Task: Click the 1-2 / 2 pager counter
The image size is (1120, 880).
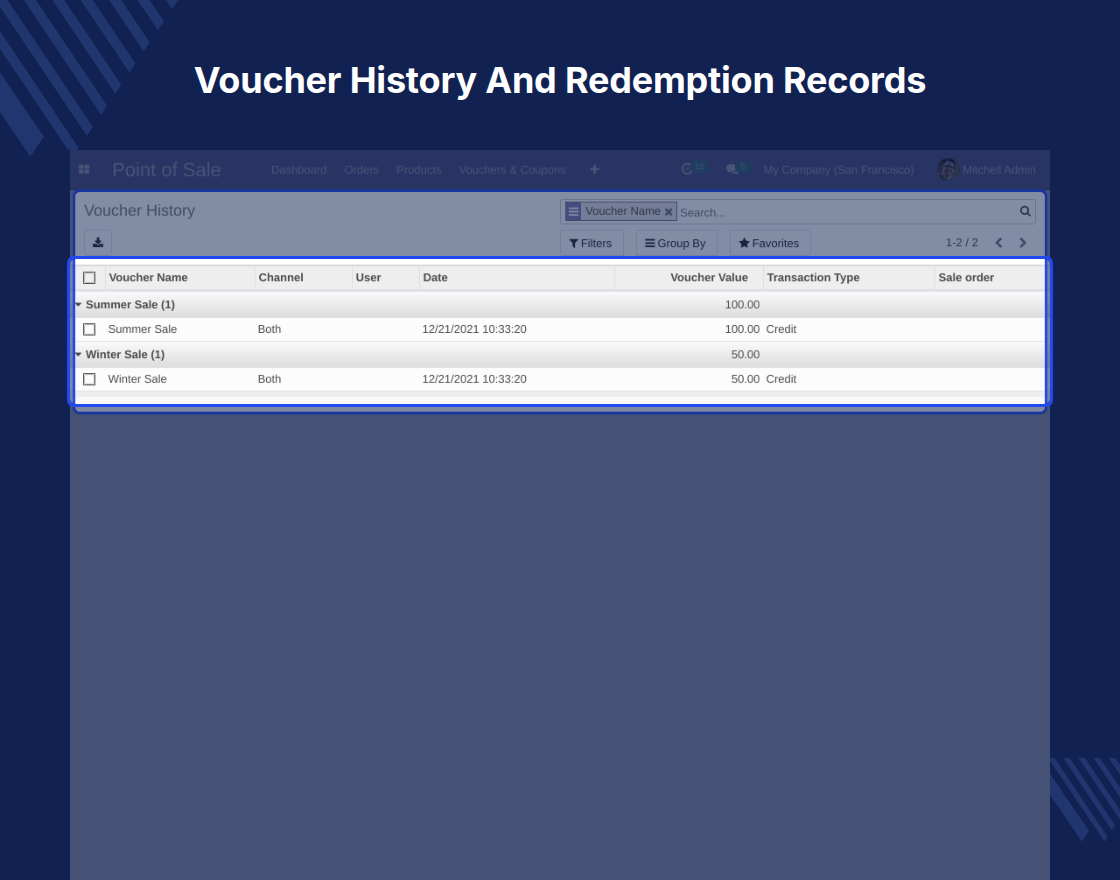Action: pos(961,243)
